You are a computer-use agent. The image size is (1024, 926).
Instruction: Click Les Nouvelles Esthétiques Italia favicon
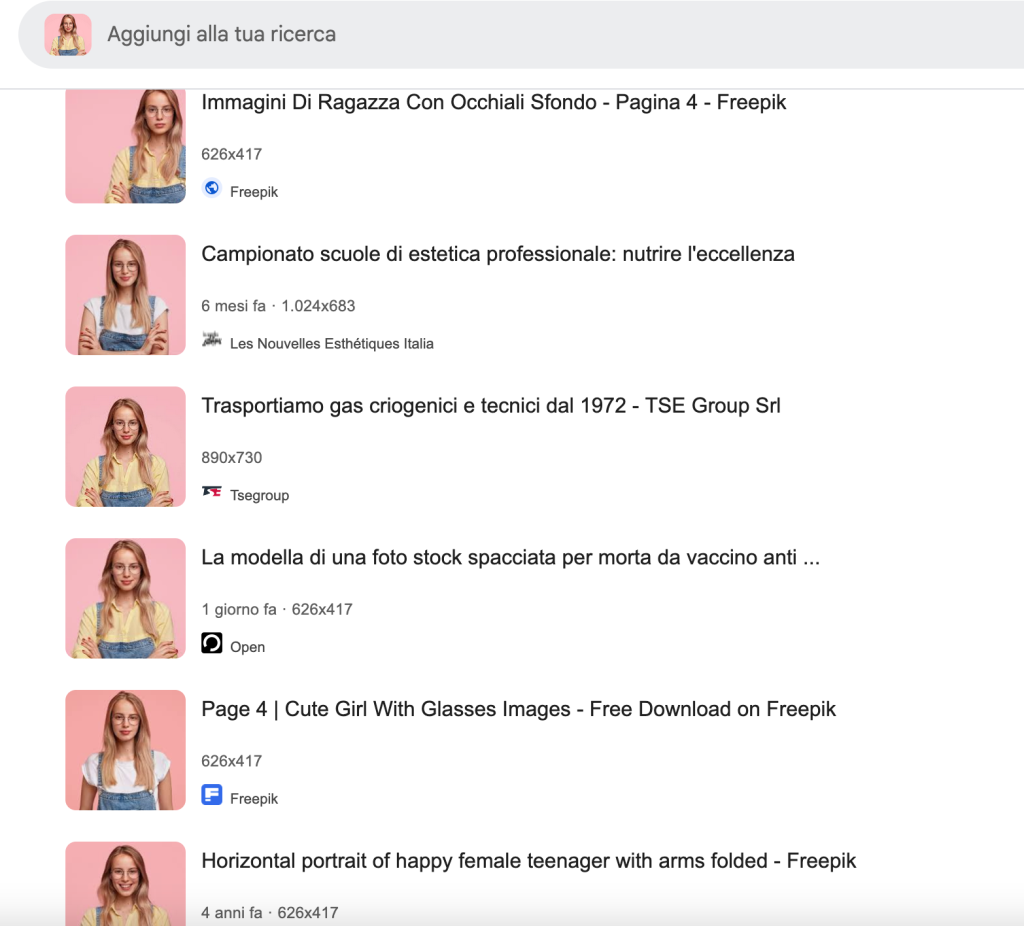(212, 340)
